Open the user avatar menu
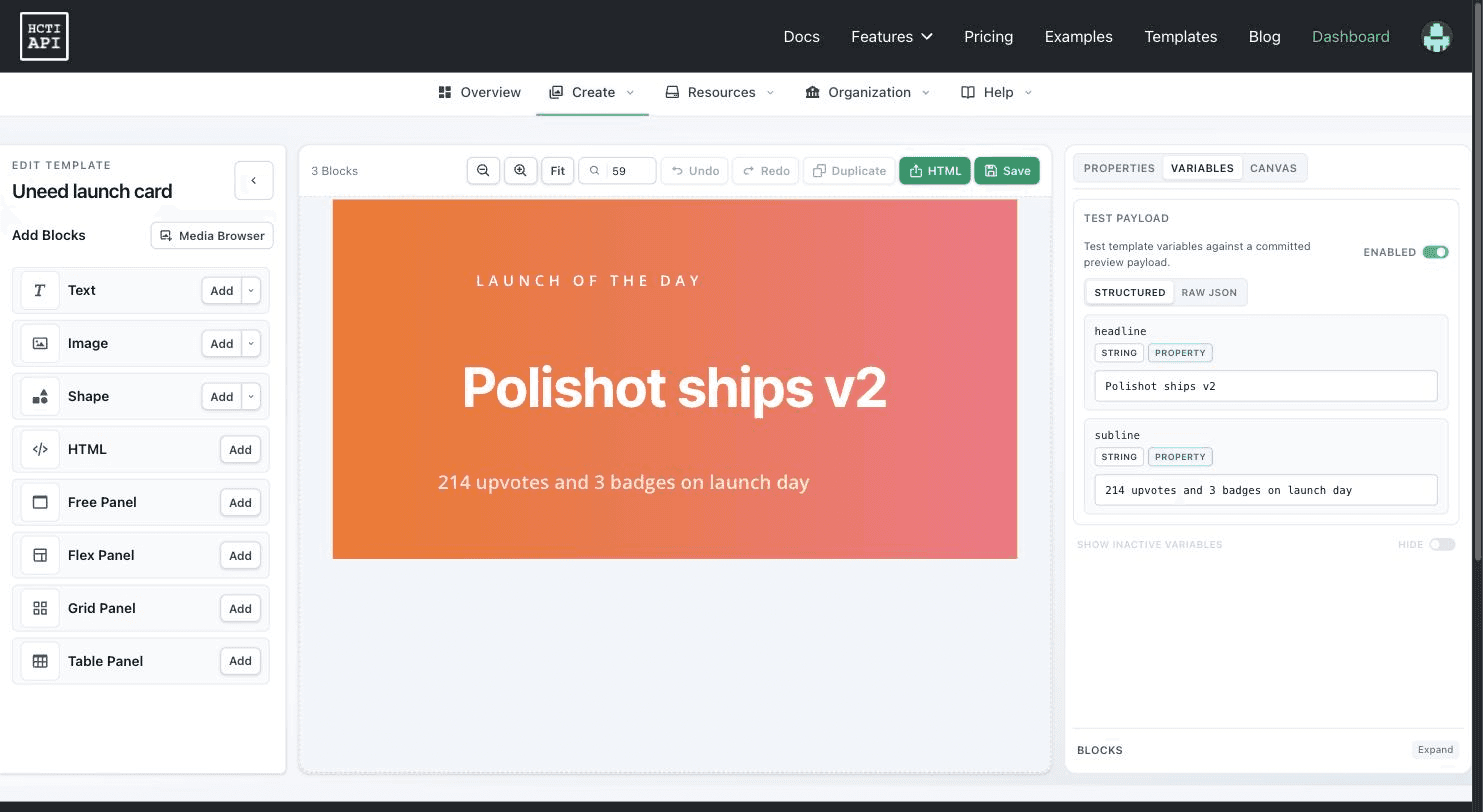Viewport: 1483px width, 812px height. [x=1436, y=37]
